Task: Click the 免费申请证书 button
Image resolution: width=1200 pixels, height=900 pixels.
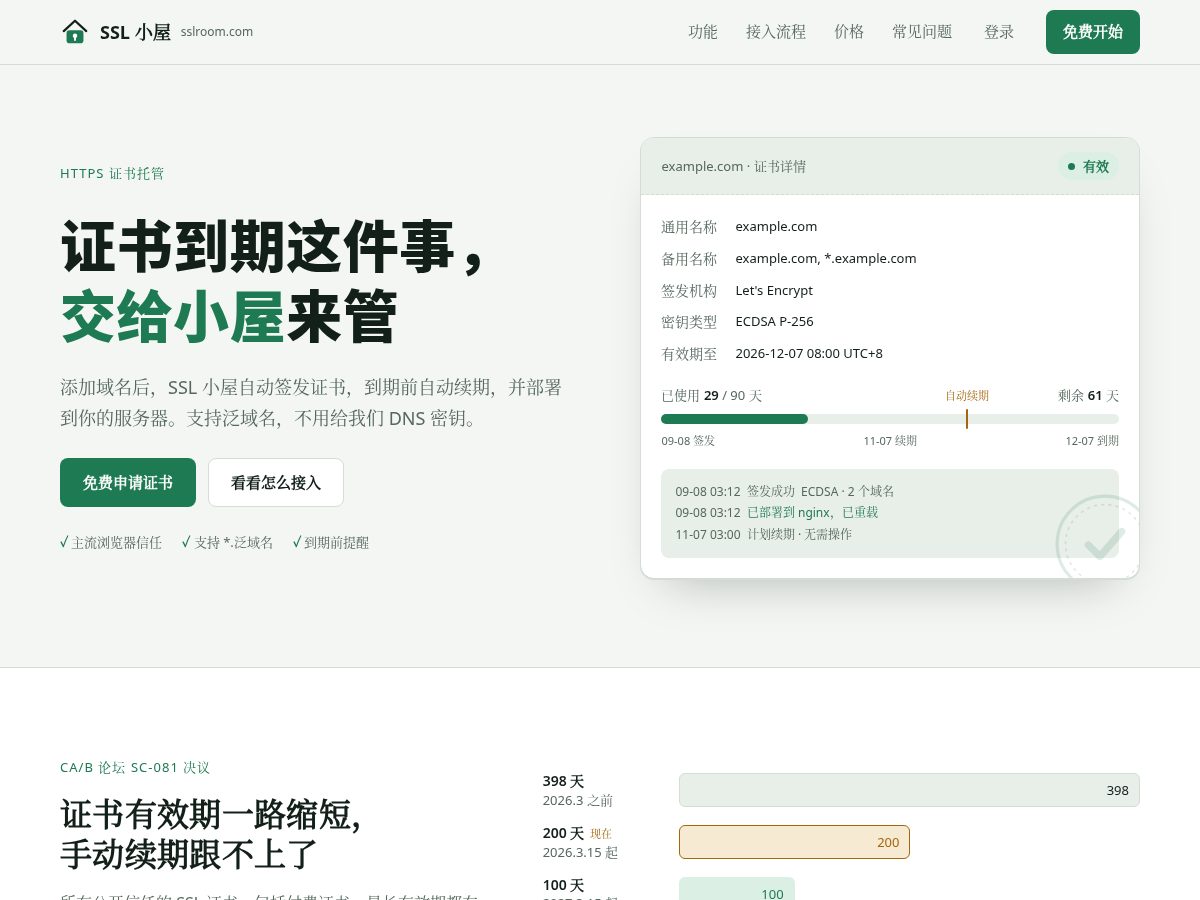Action: coord(128,483)
